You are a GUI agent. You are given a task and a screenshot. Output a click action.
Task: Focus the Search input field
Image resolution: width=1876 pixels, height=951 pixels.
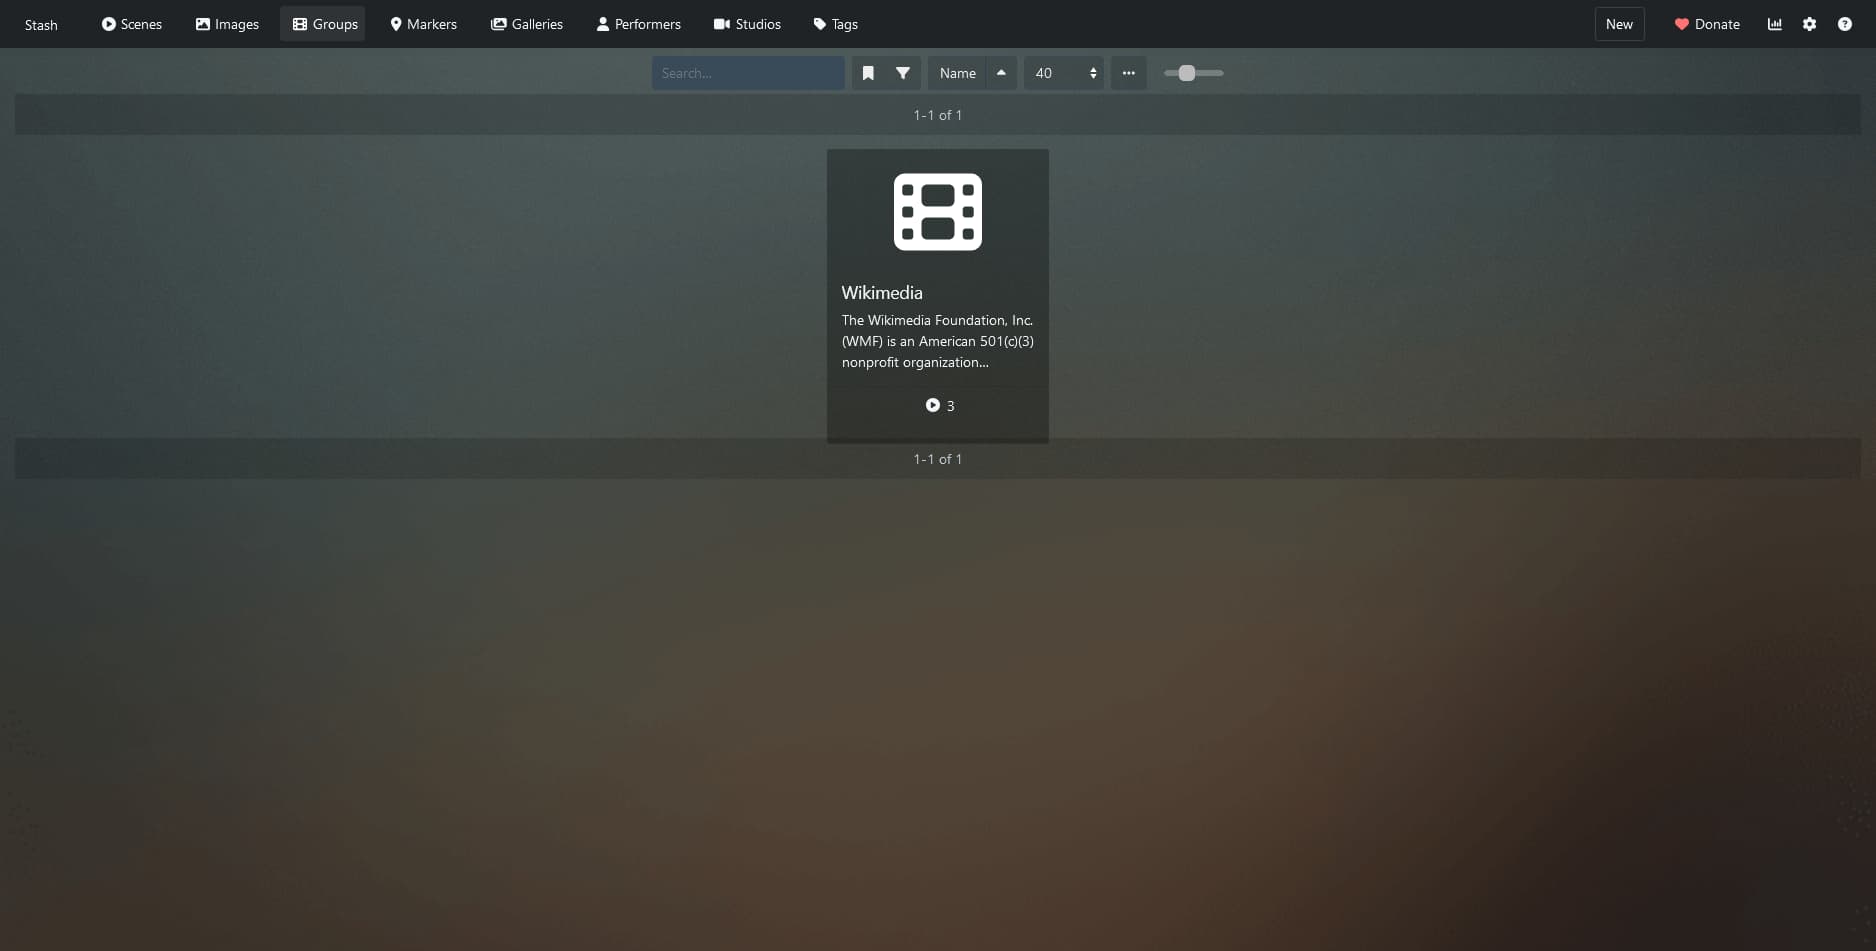click(748, 73)
